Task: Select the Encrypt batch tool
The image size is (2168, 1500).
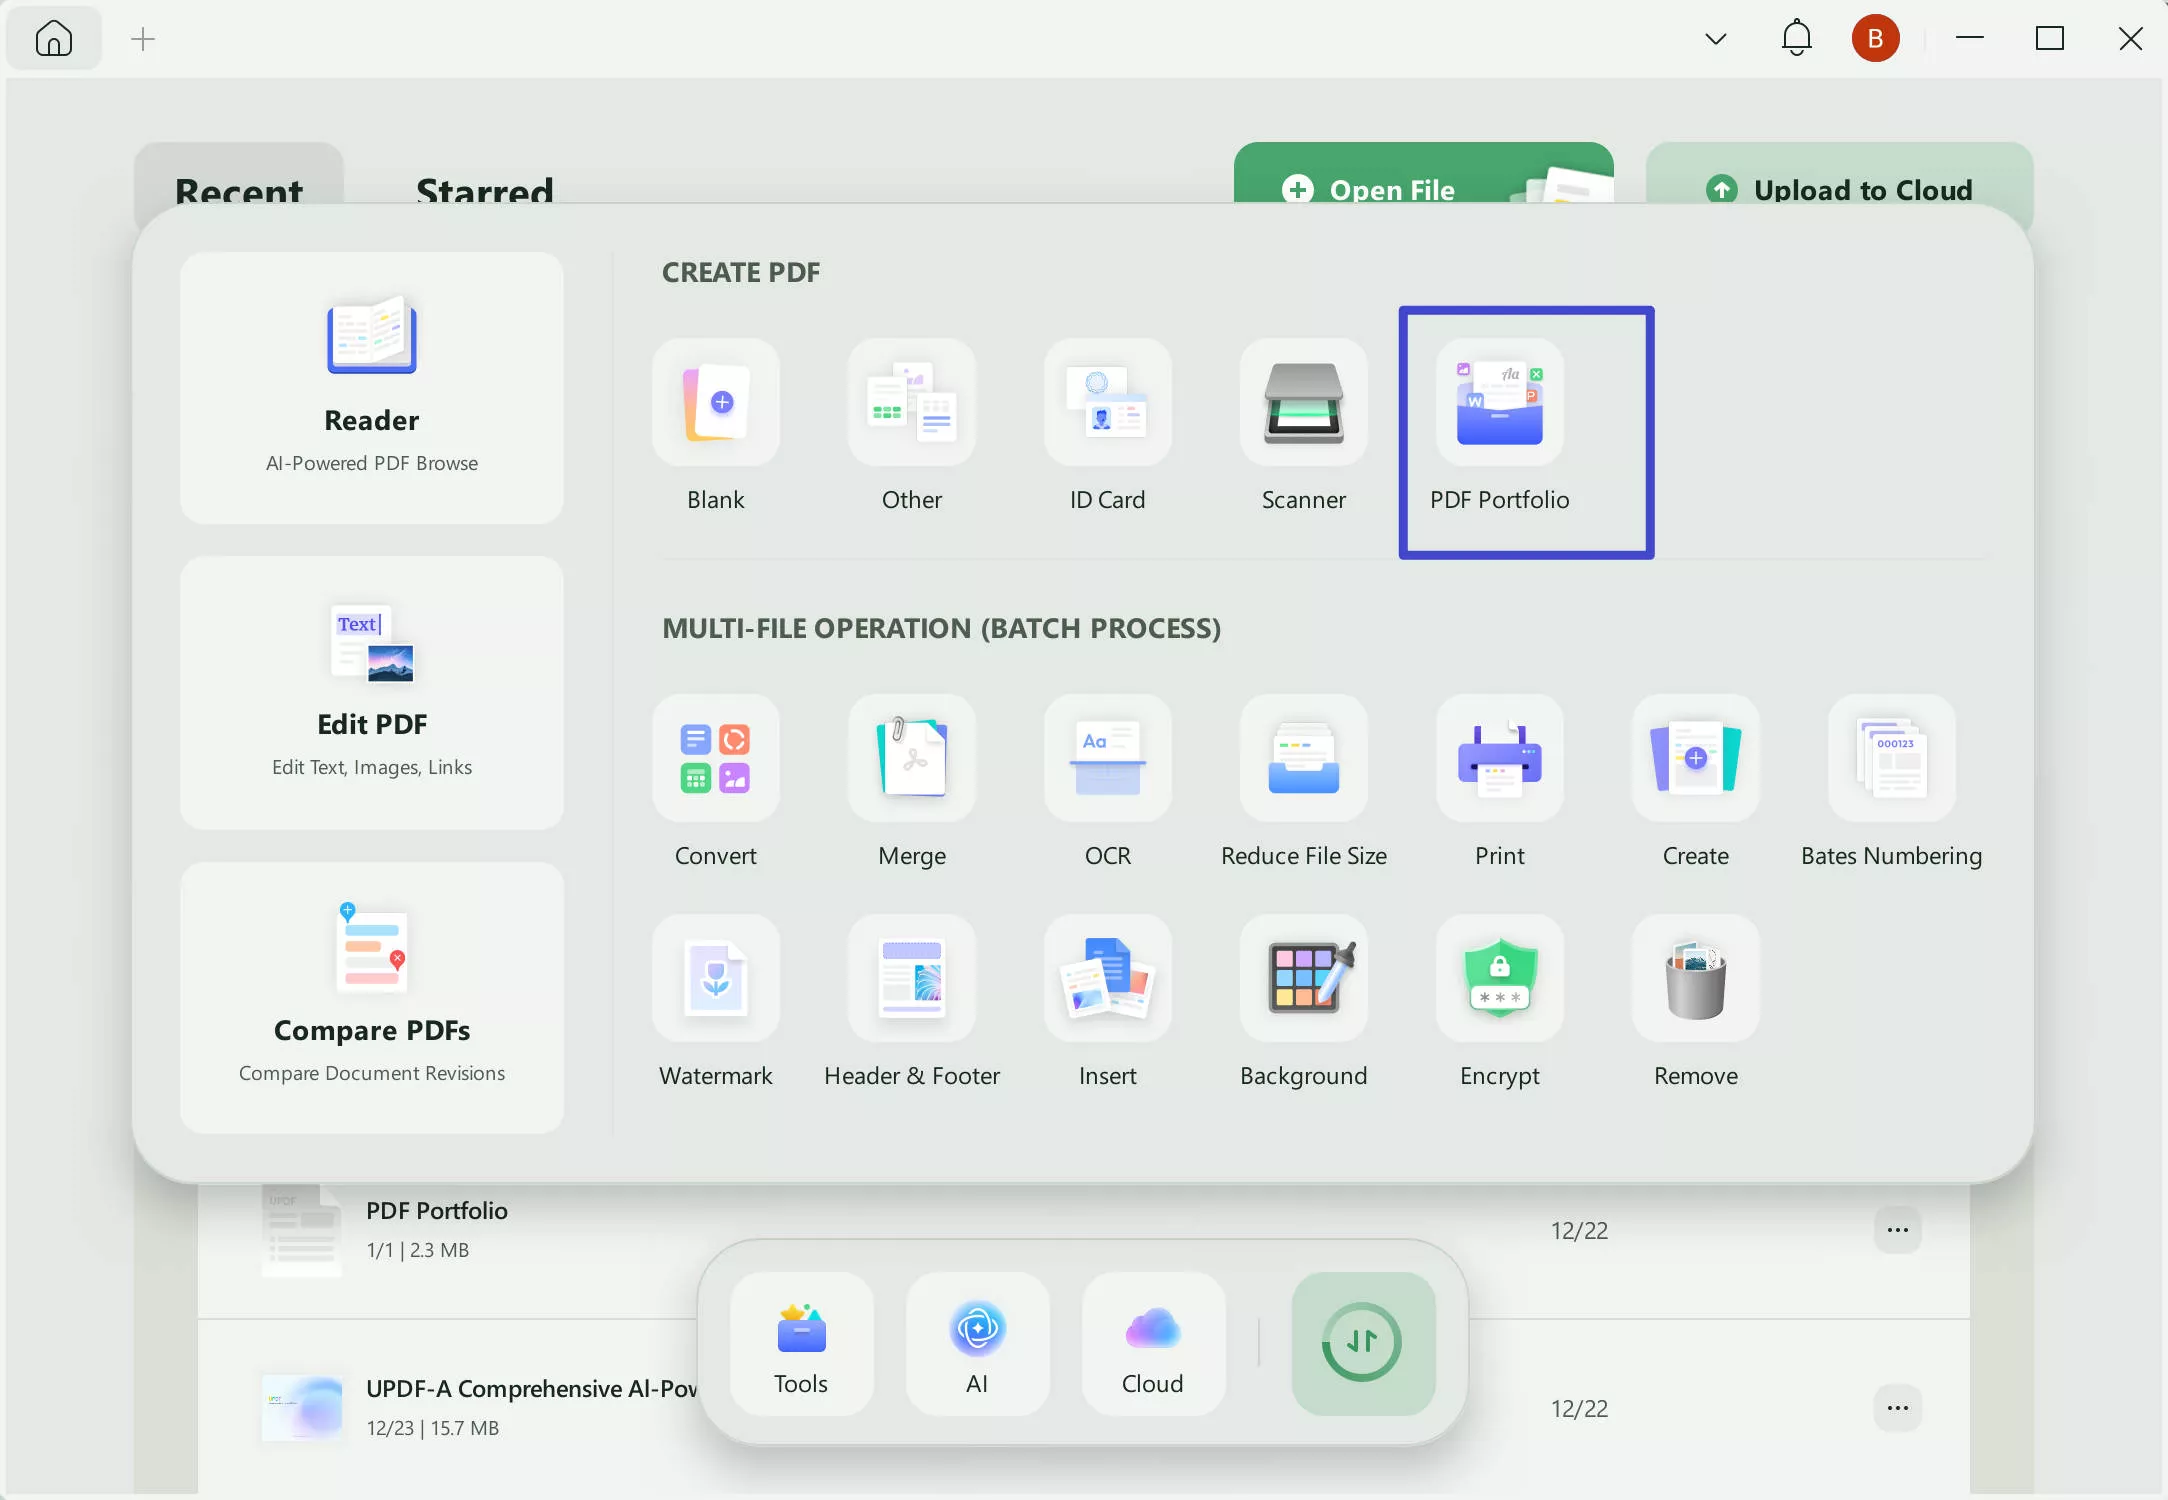Action: 1499,978
